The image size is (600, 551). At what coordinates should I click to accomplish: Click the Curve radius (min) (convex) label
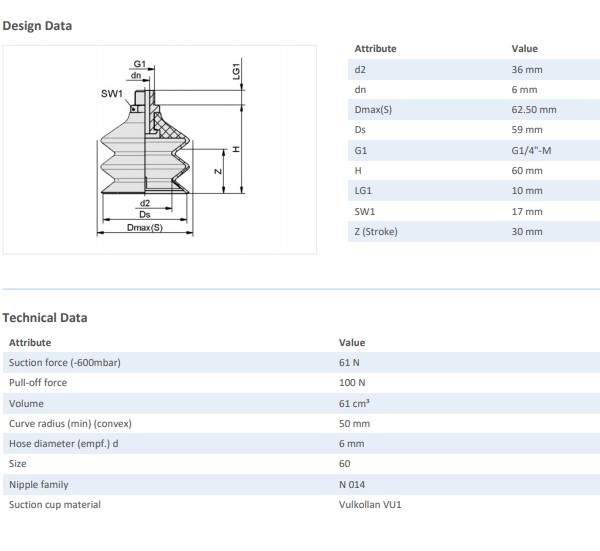[70, 423]
